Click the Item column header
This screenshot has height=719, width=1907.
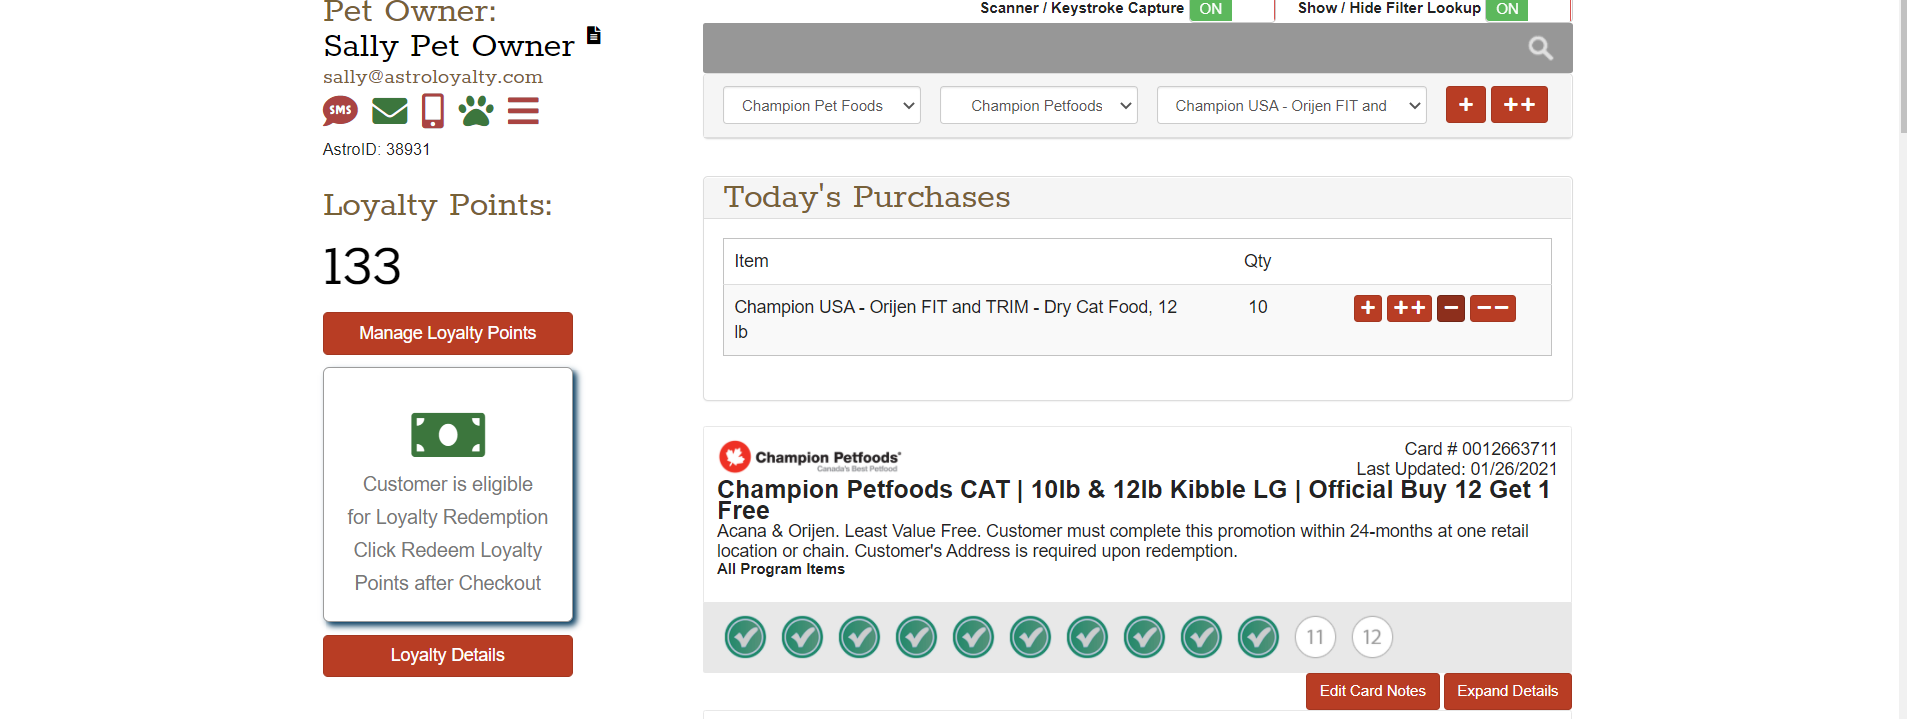point(751,261)
